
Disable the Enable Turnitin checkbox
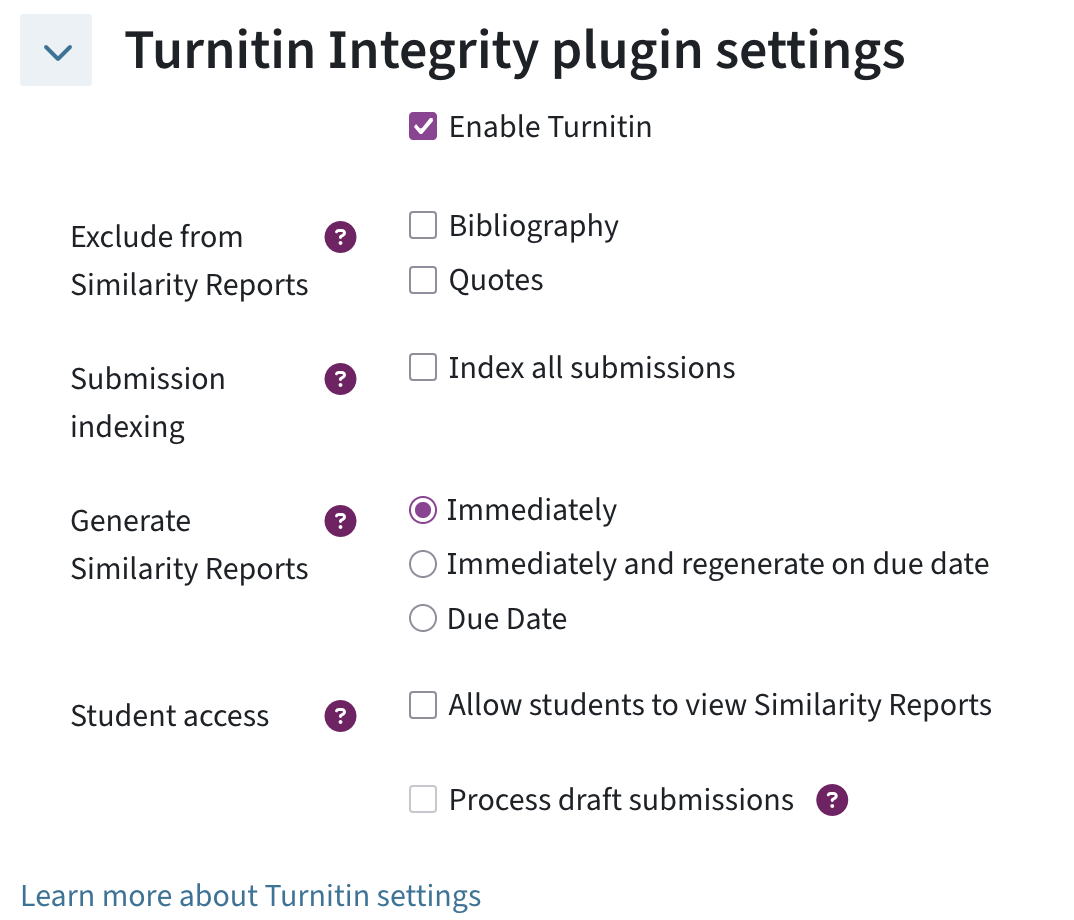(x=422, y=127)
